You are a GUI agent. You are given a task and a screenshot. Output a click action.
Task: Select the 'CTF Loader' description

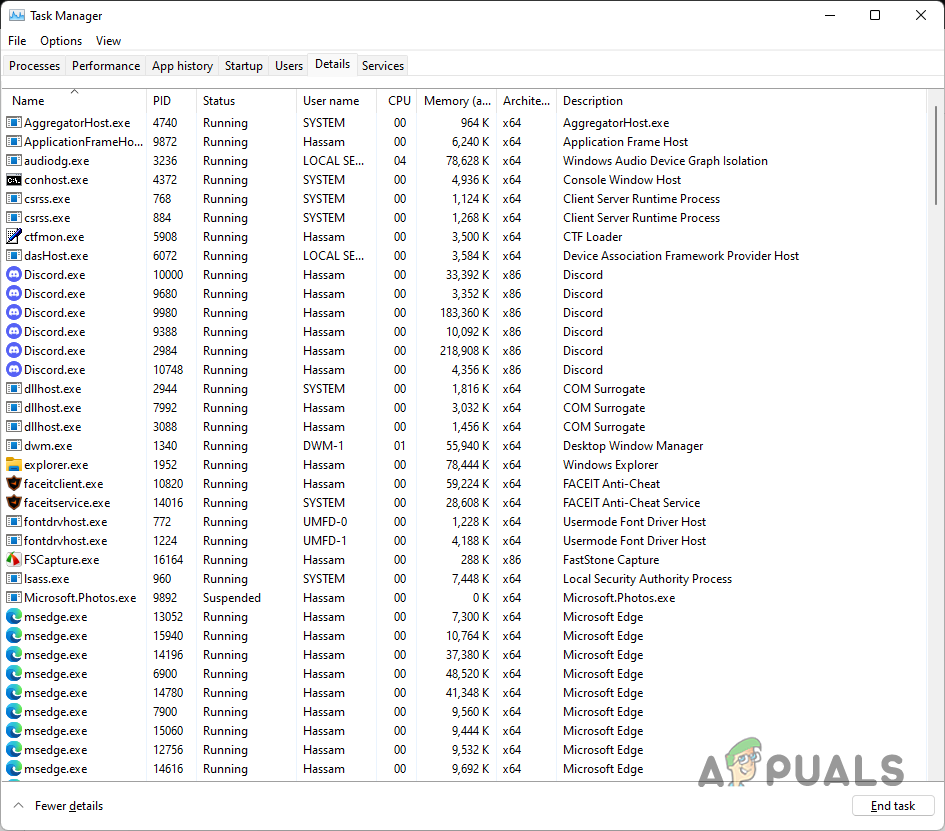coord(592,237)
